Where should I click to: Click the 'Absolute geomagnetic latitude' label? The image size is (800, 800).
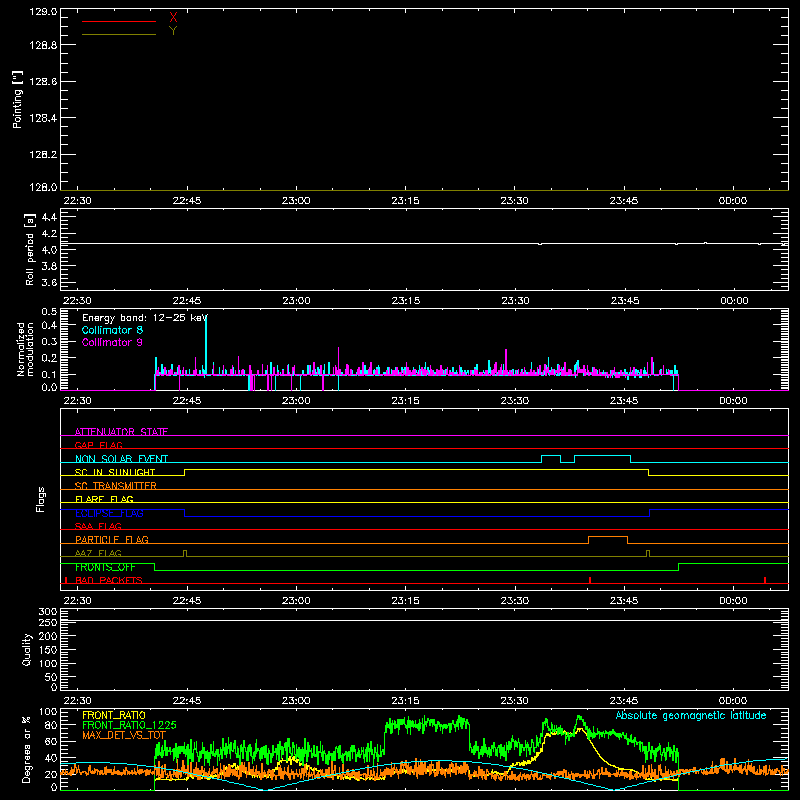691,715
